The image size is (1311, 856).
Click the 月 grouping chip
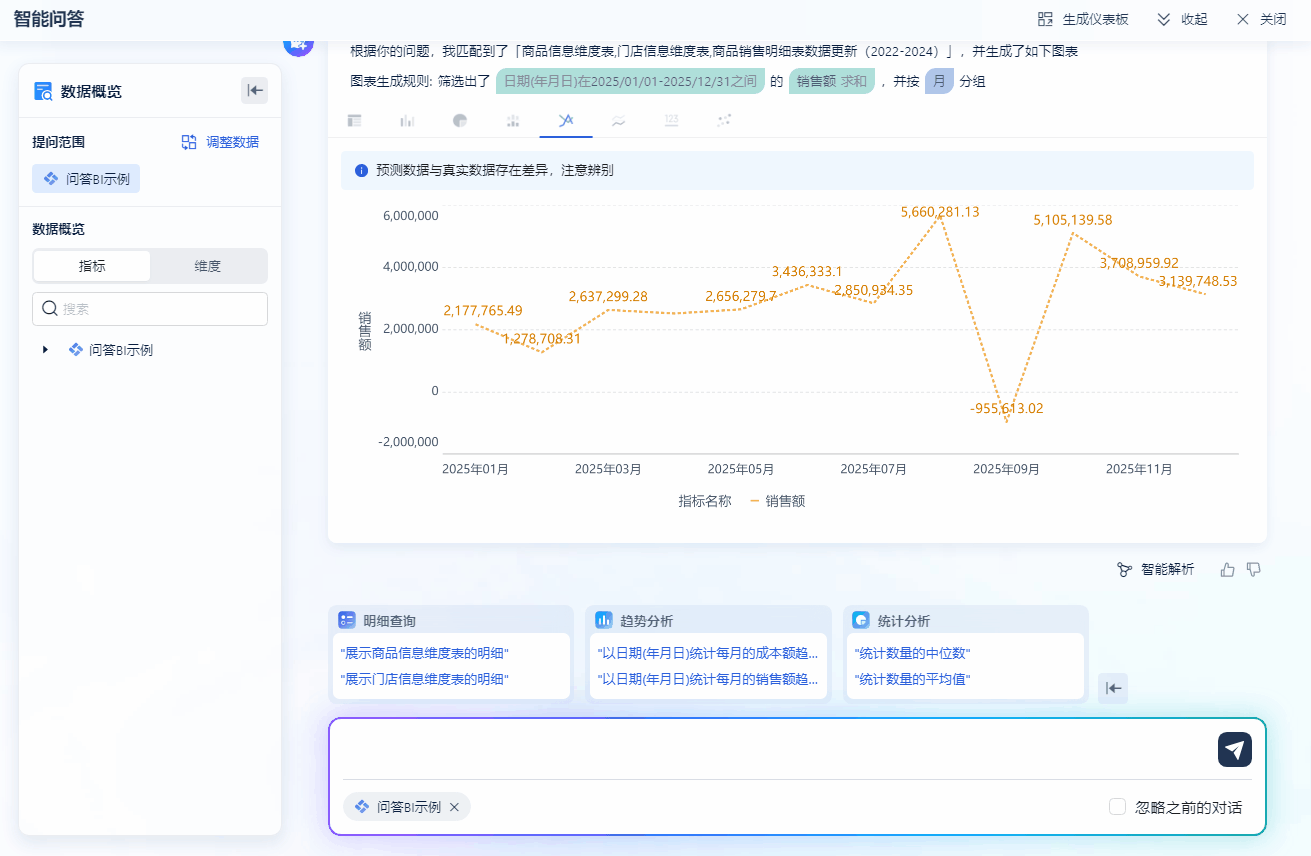coord(939,81)
